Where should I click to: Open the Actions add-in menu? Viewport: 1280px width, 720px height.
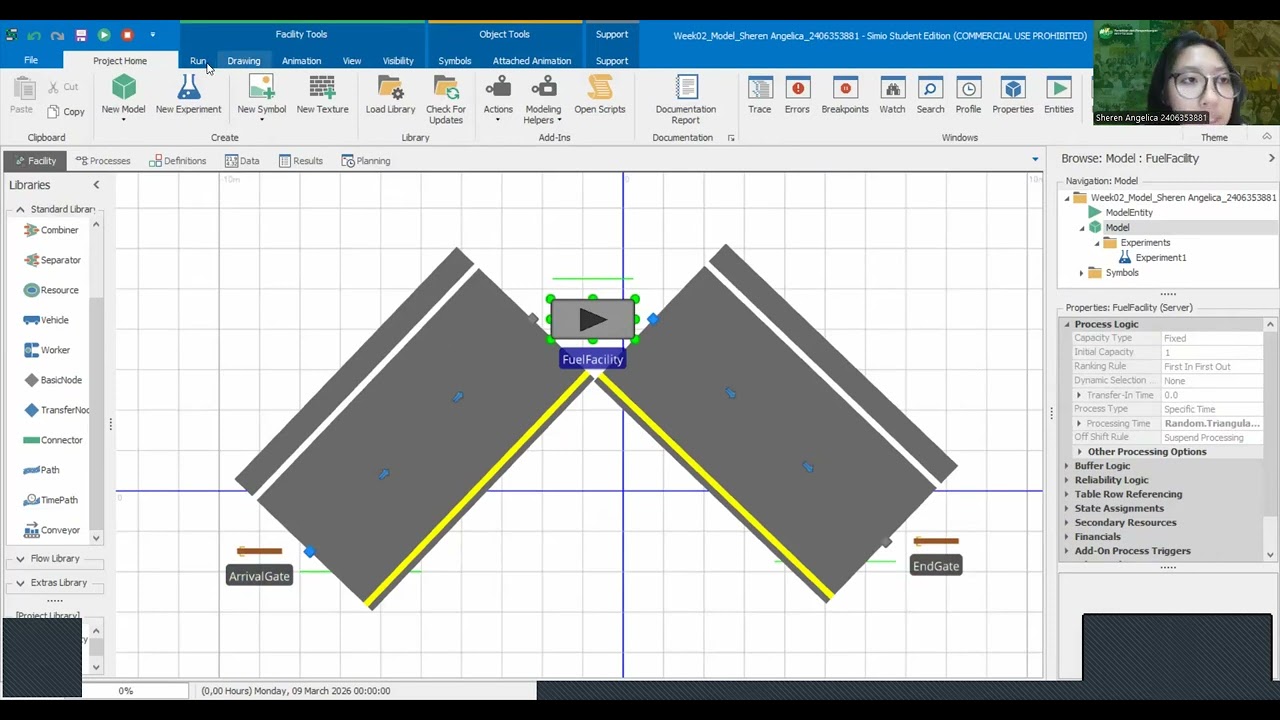498,97
